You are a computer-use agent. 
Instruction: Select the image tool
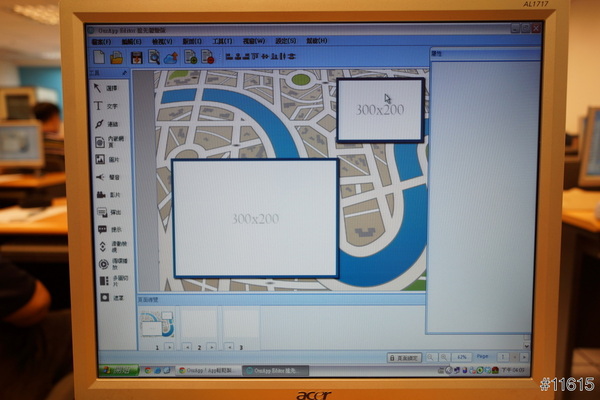click(x=107, y=159)
